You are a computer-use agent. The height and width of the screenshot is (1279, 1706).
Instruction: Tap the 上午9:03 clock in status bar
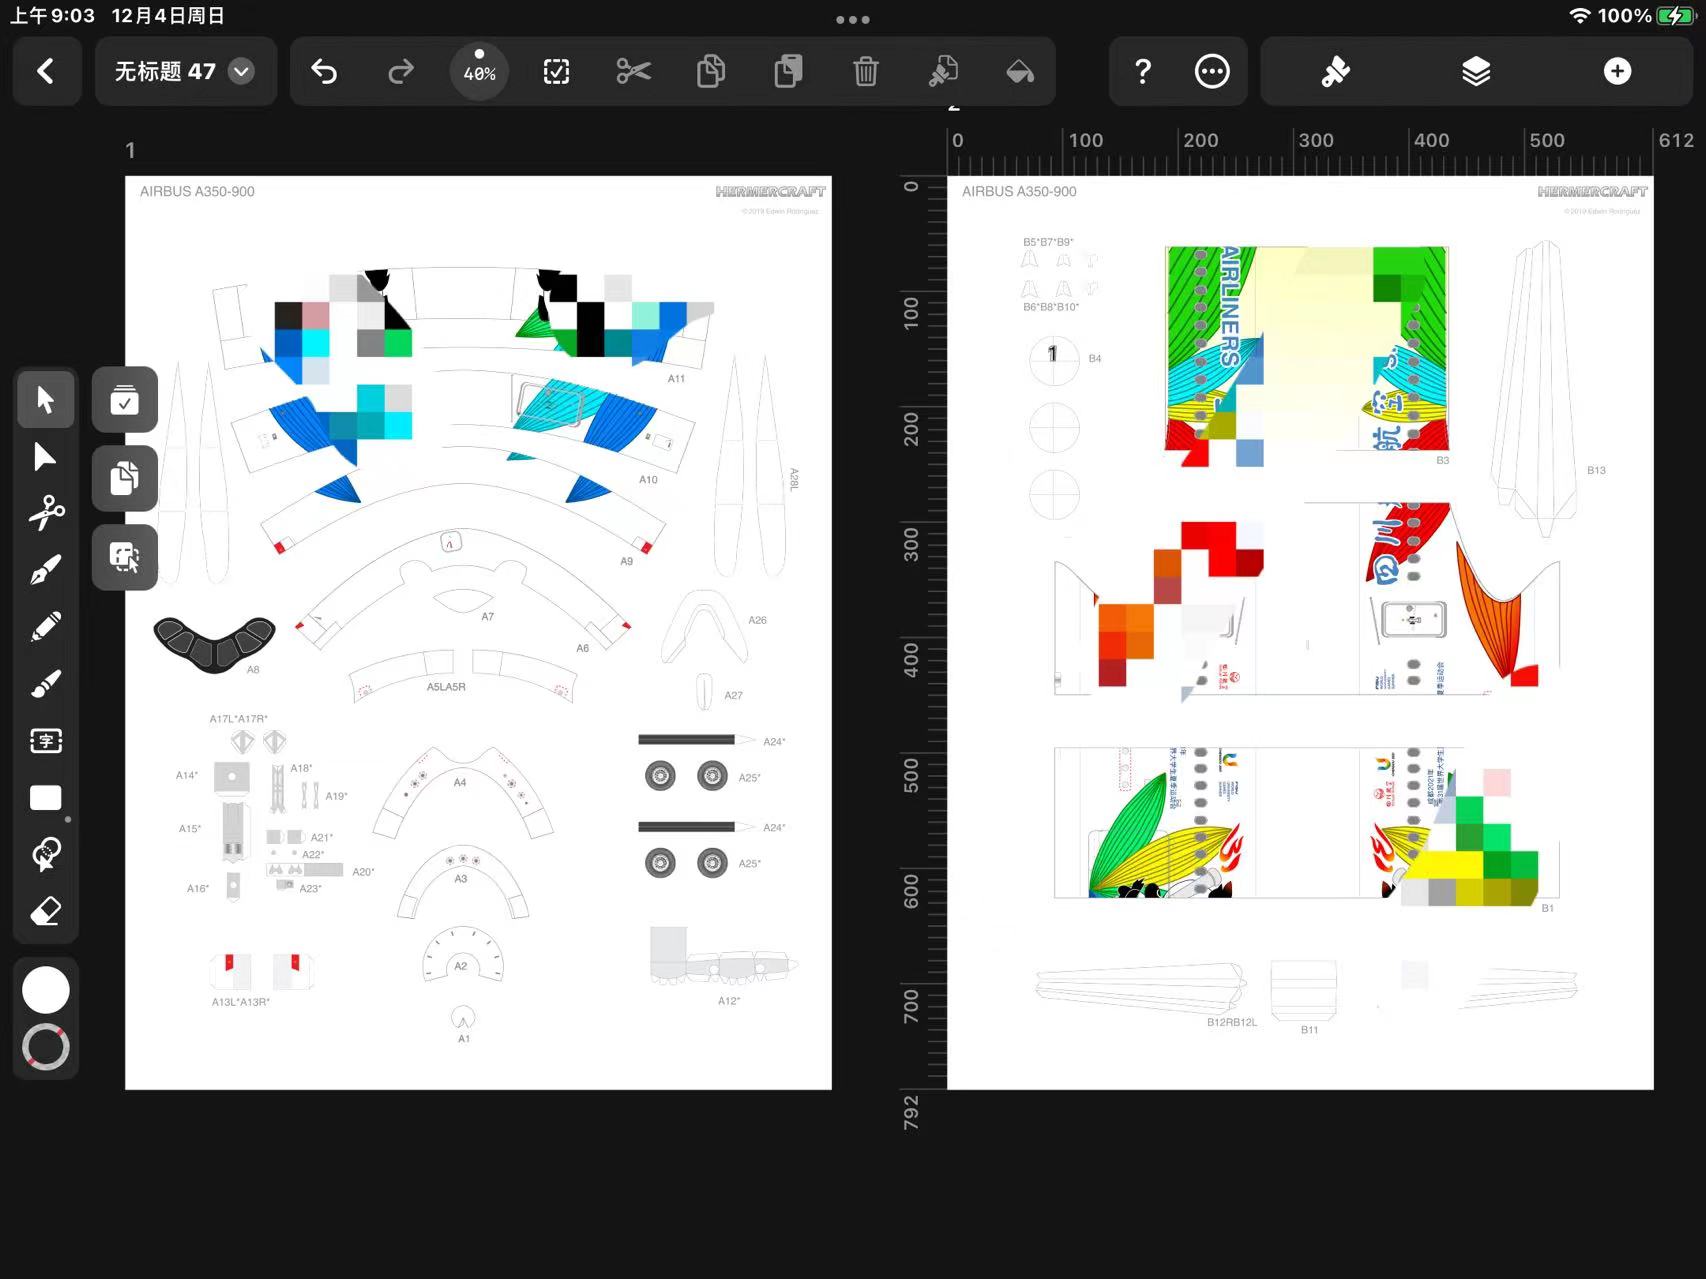(x=52, y=16)
